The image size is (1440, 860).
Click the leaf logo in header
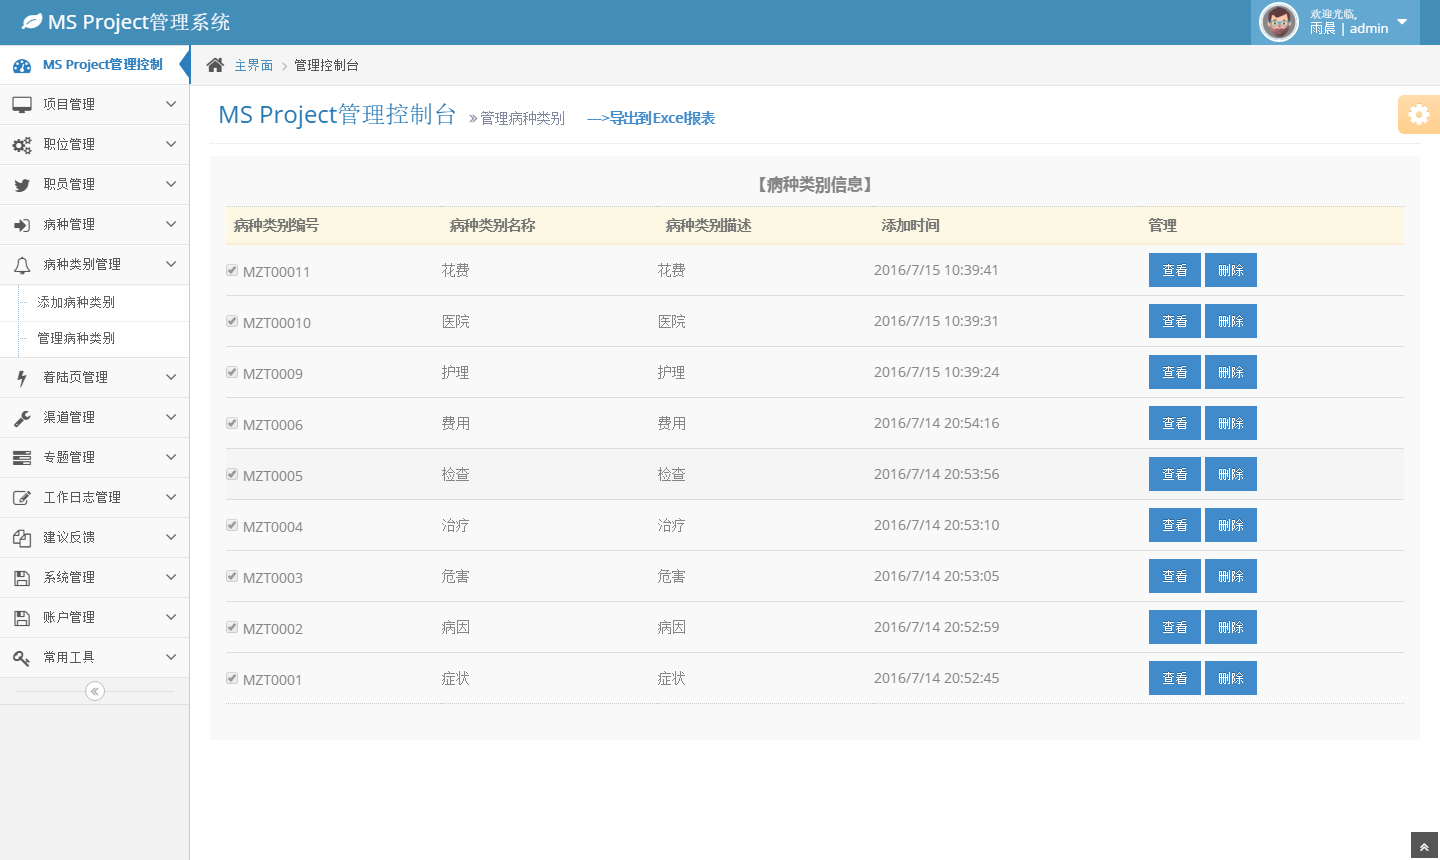pos(32,22)
